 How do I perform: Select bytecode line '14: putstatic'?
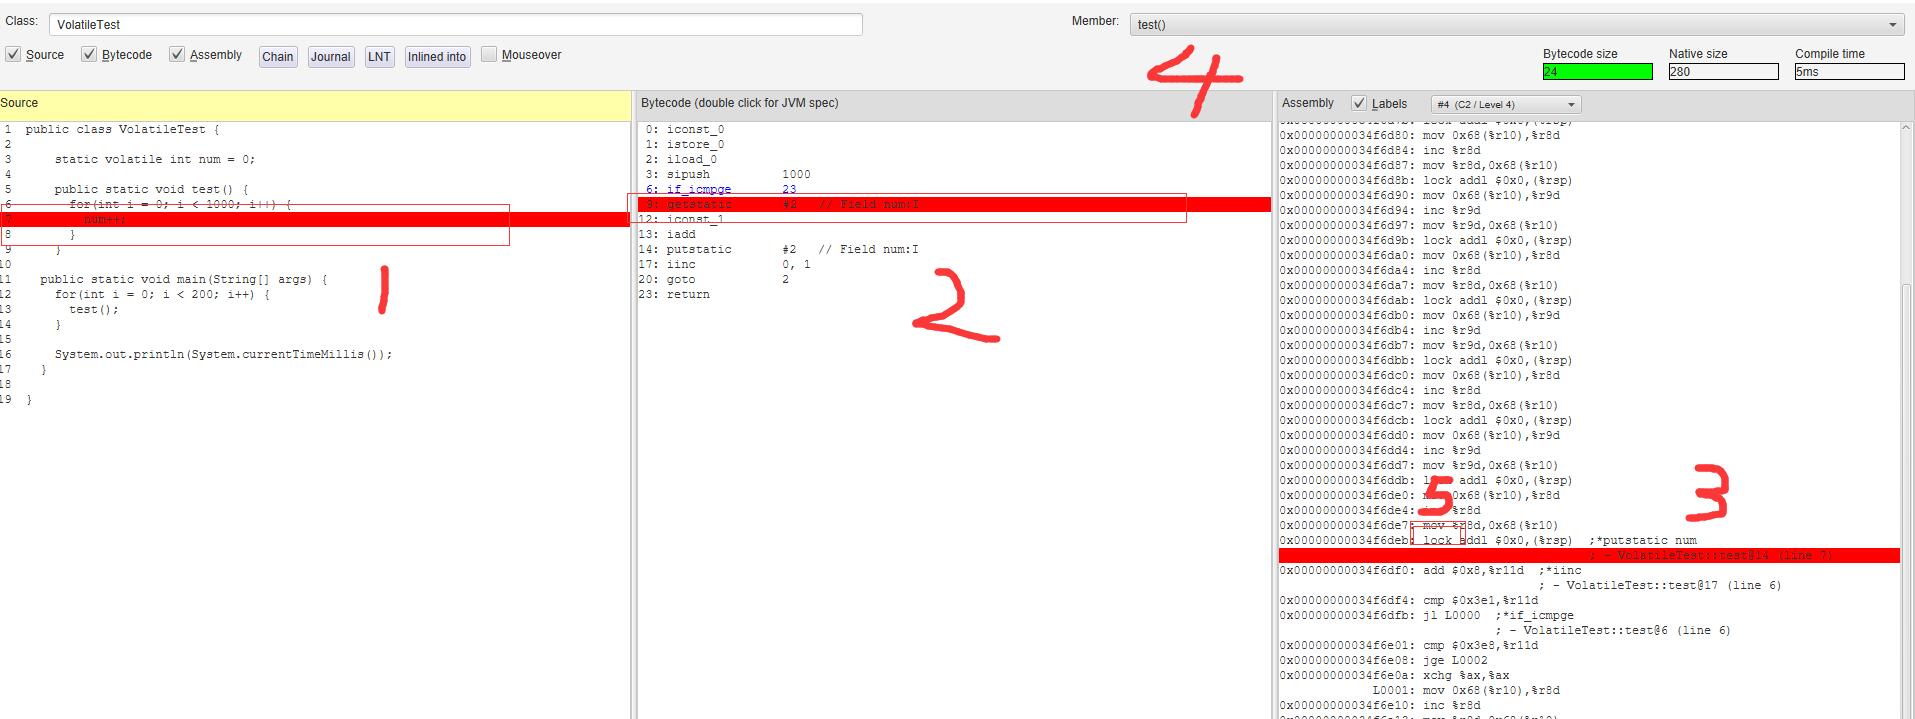[x=779, y=249]
